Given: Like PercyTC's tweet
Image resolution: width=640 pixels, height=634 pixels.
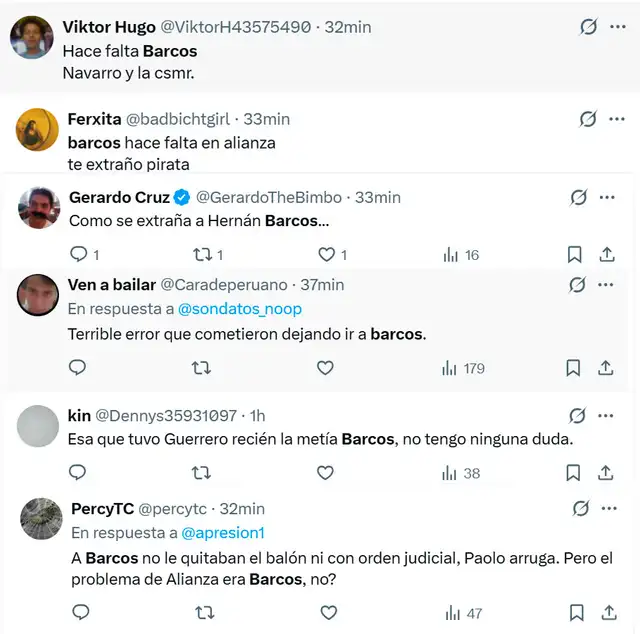Looking at the screenshot, I should (325, 613).
